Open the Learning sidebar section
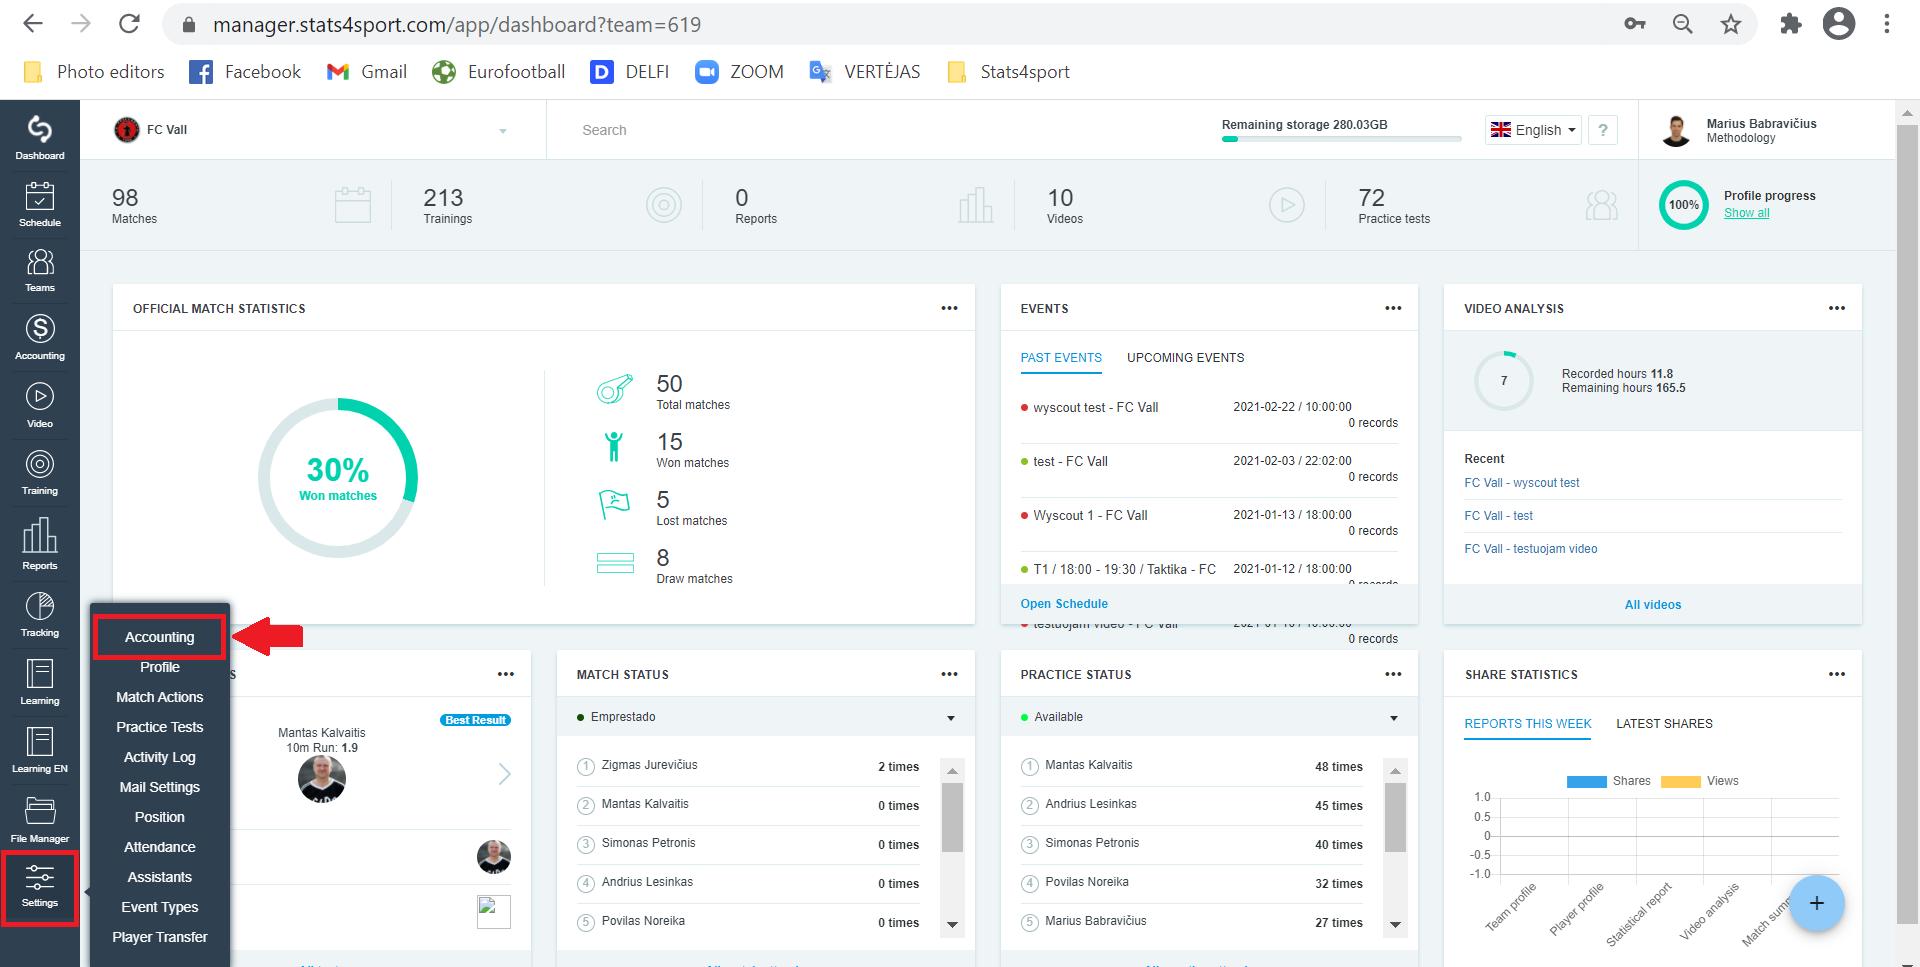Image resolution: width=1920 pixels, height=967 pixels. tap(40, 682)
